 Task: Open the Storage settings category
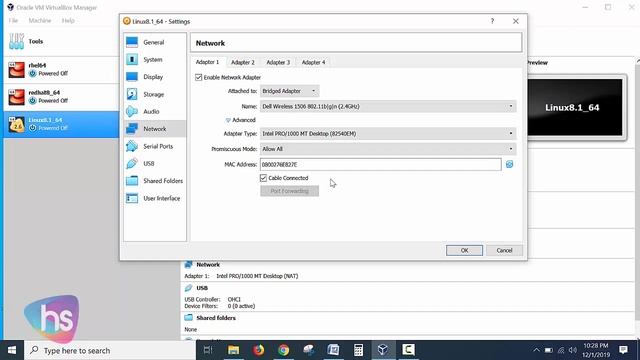155,94
